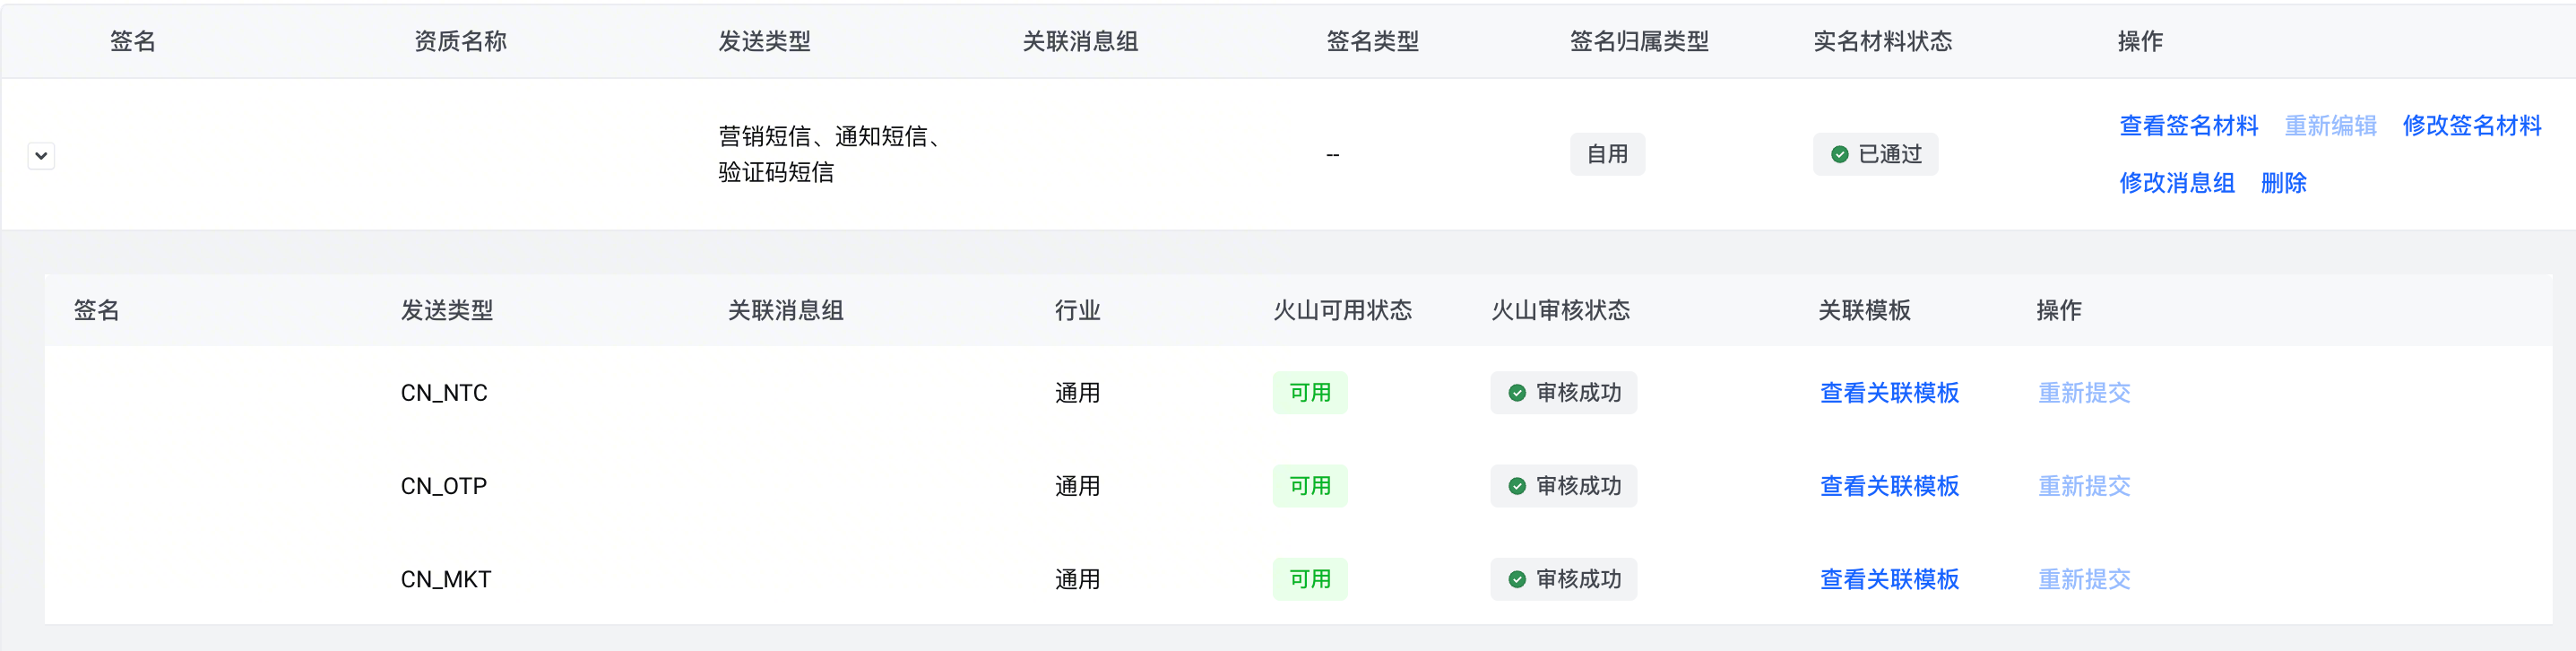
Task: Click 重新提交 in CN_NTC row
Action: click(x=2084, y=393)
